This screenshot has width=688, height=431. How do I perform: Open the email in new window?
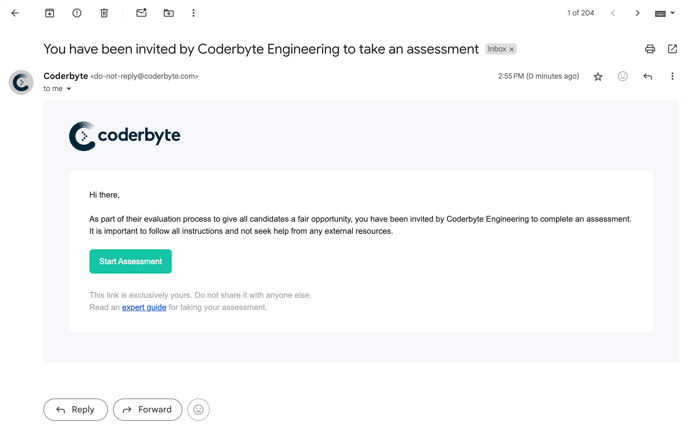[672, 49]
